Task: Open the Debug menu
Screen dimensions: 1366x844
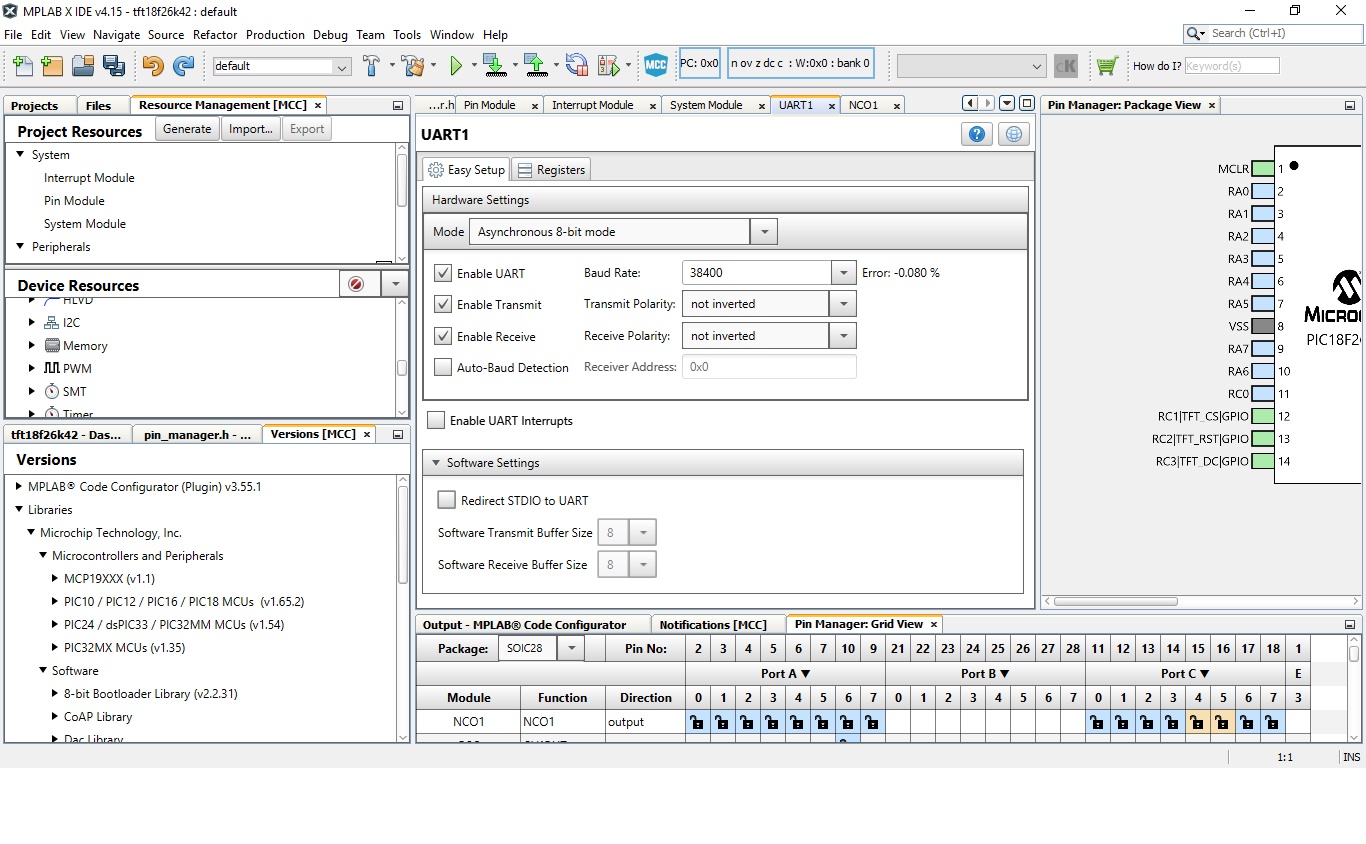Action: (x=330, y=34)
